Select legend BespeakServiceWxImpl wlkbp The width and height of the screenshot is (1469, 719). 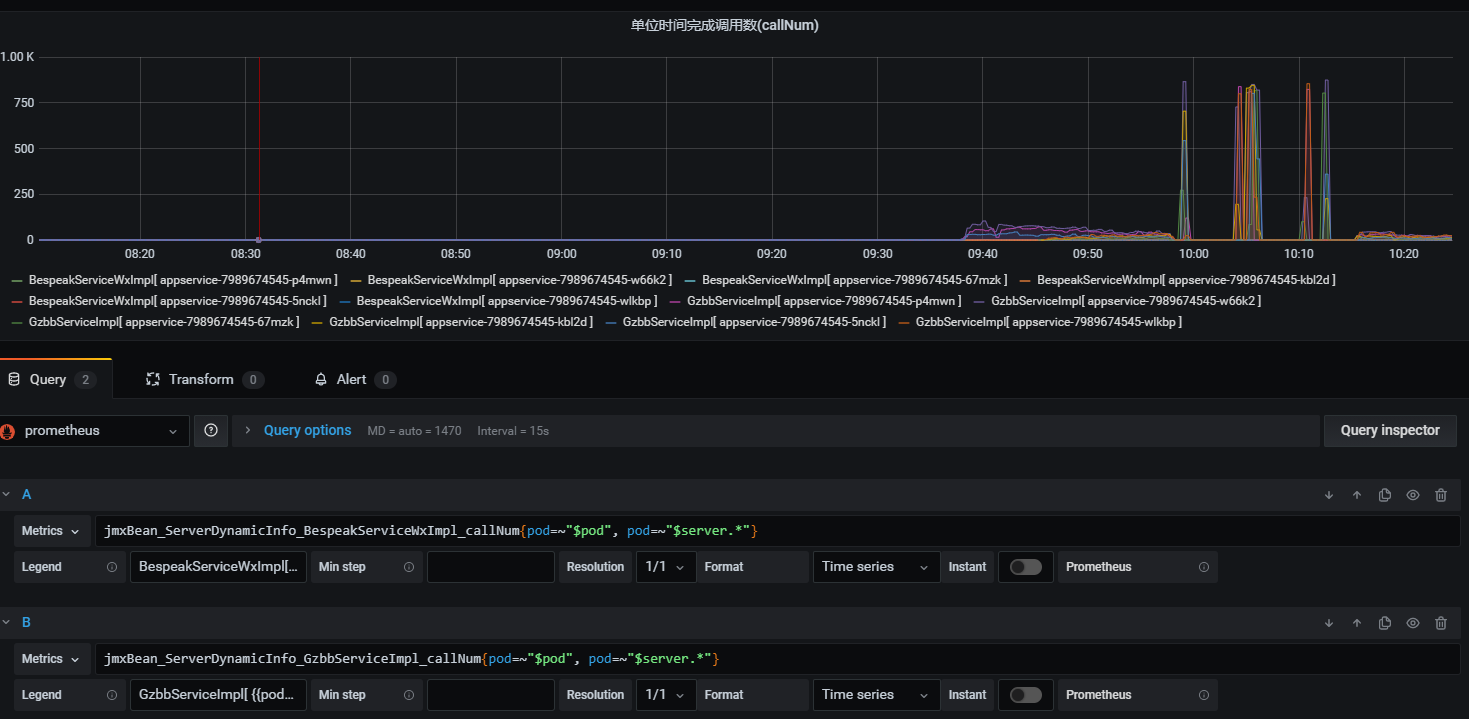point(506,301)
